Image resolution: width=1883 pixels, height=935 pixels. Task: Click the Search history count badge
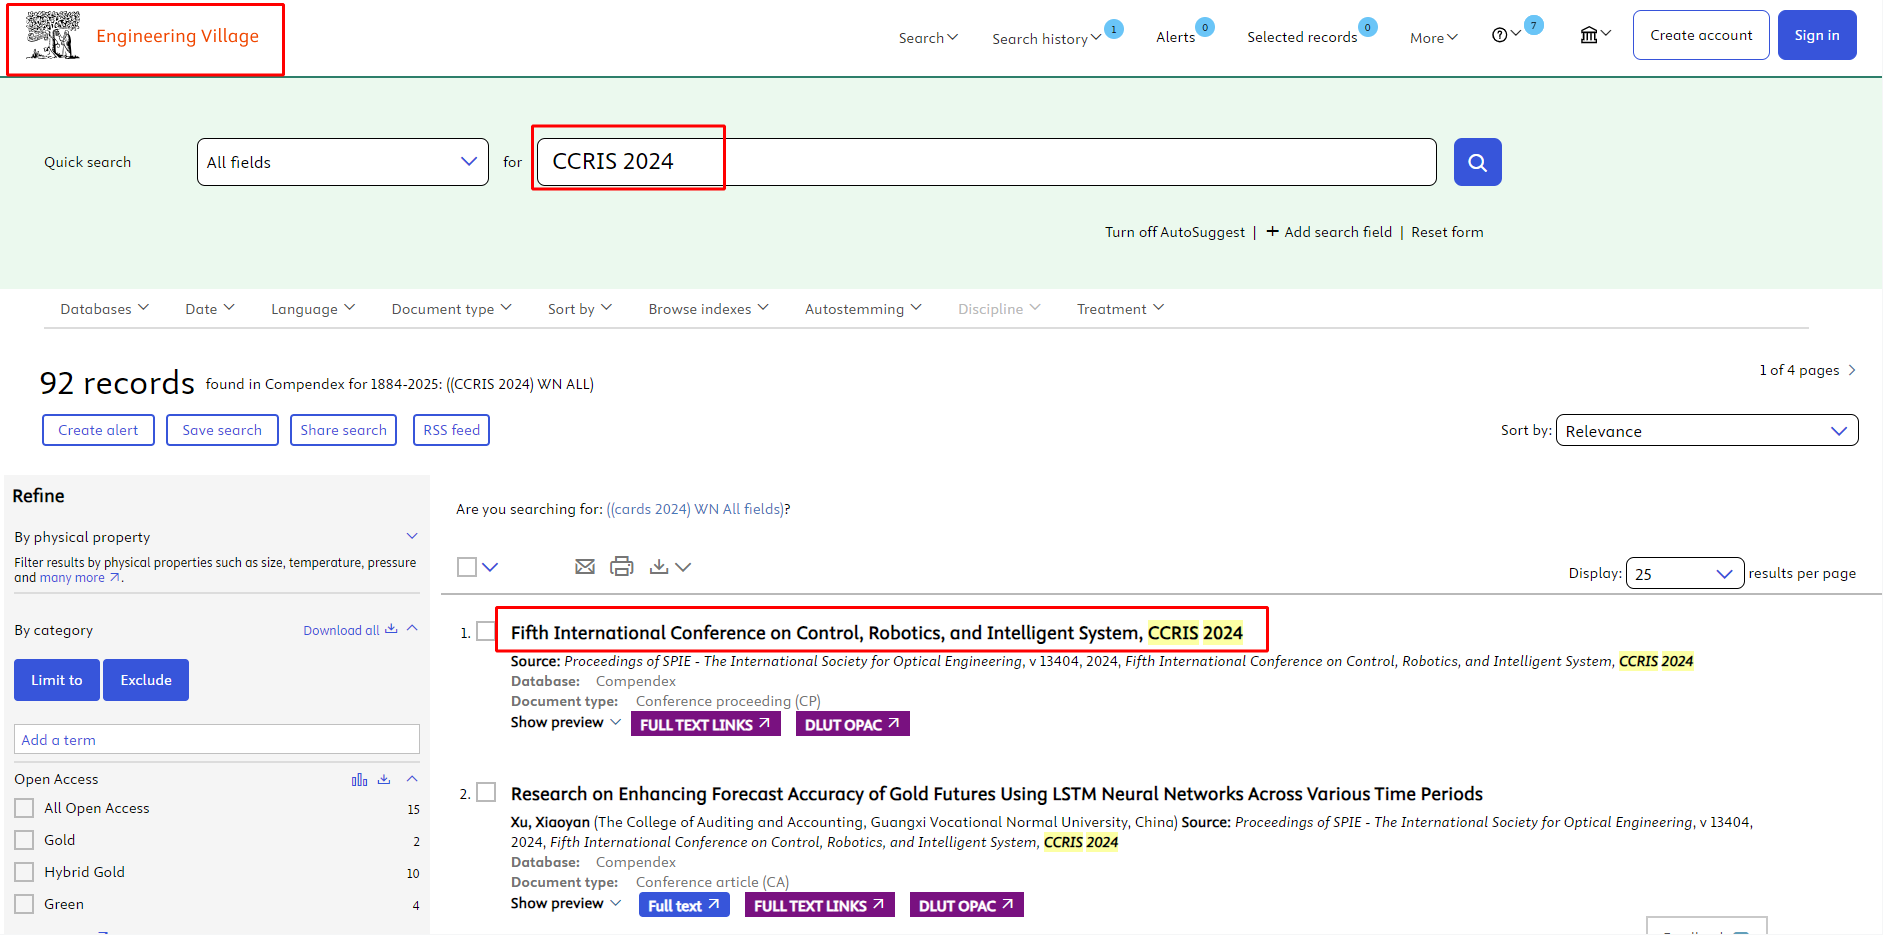click(1114, 29)
